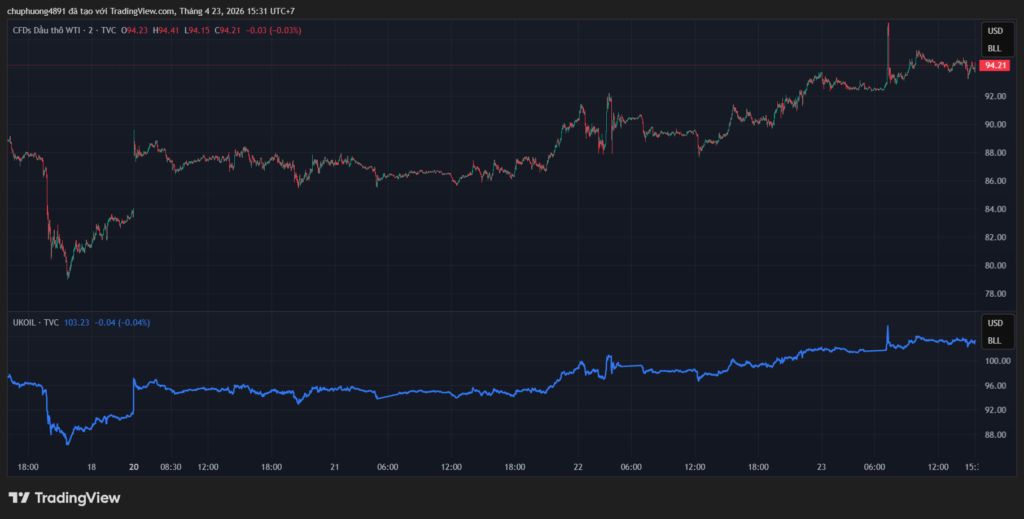
Task: Click the O94.23 open value in legend
Action: (136, 30)
